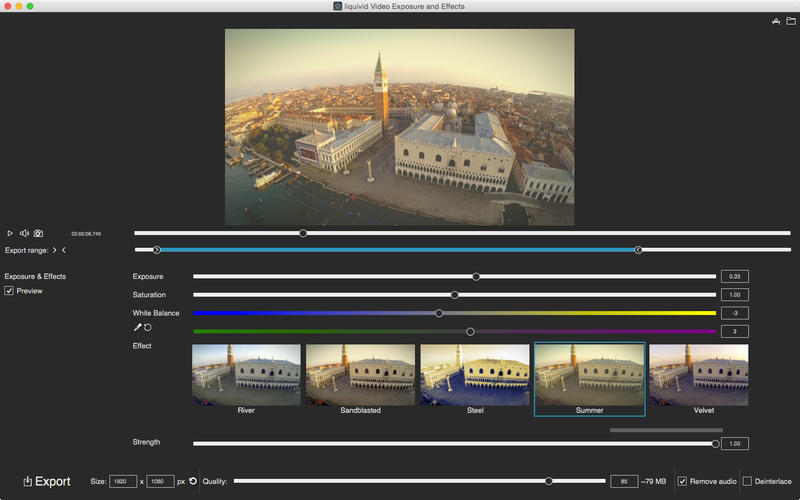800x500 pixels.
Task: Reset export size with the revert arrow
Action: (x=193, y=481)
